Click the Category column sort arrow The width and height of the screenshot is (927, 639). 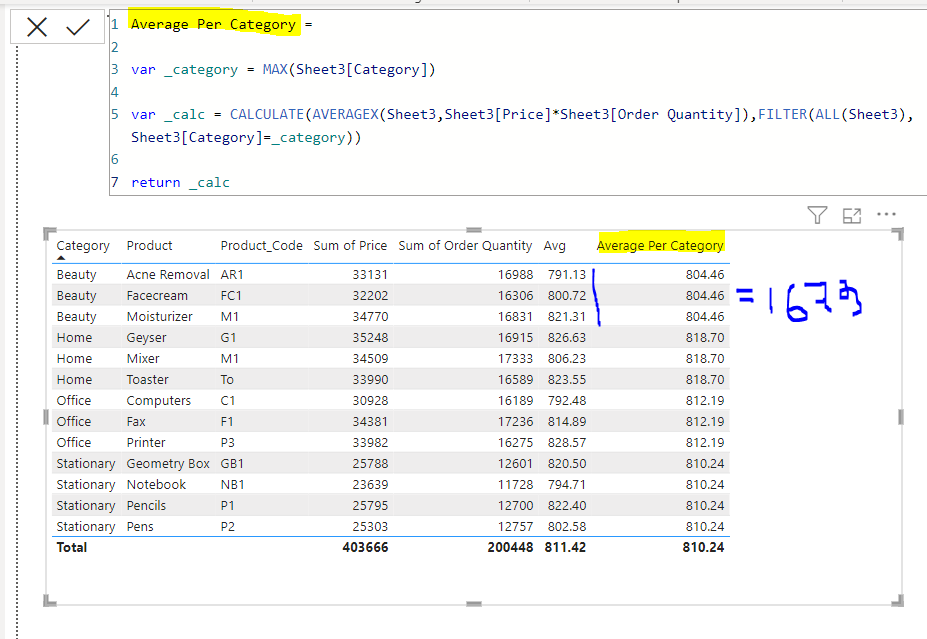point(61,258)
